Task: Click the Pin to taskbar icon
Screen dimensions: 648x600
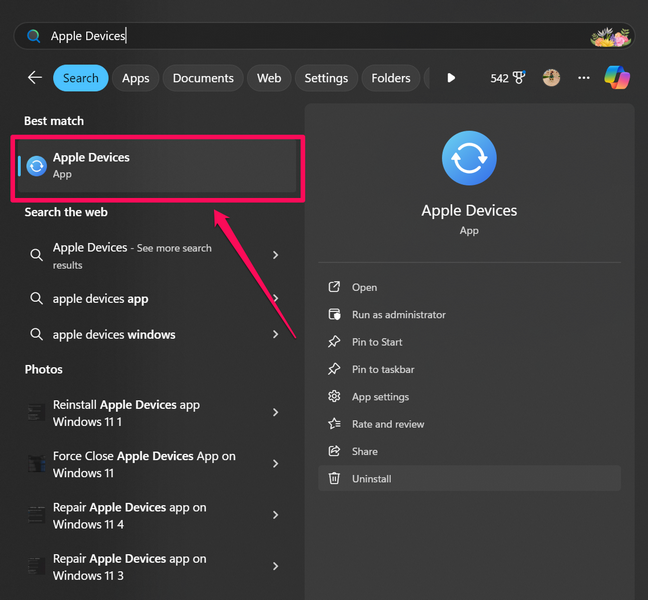Action: [x=334, y=369]
